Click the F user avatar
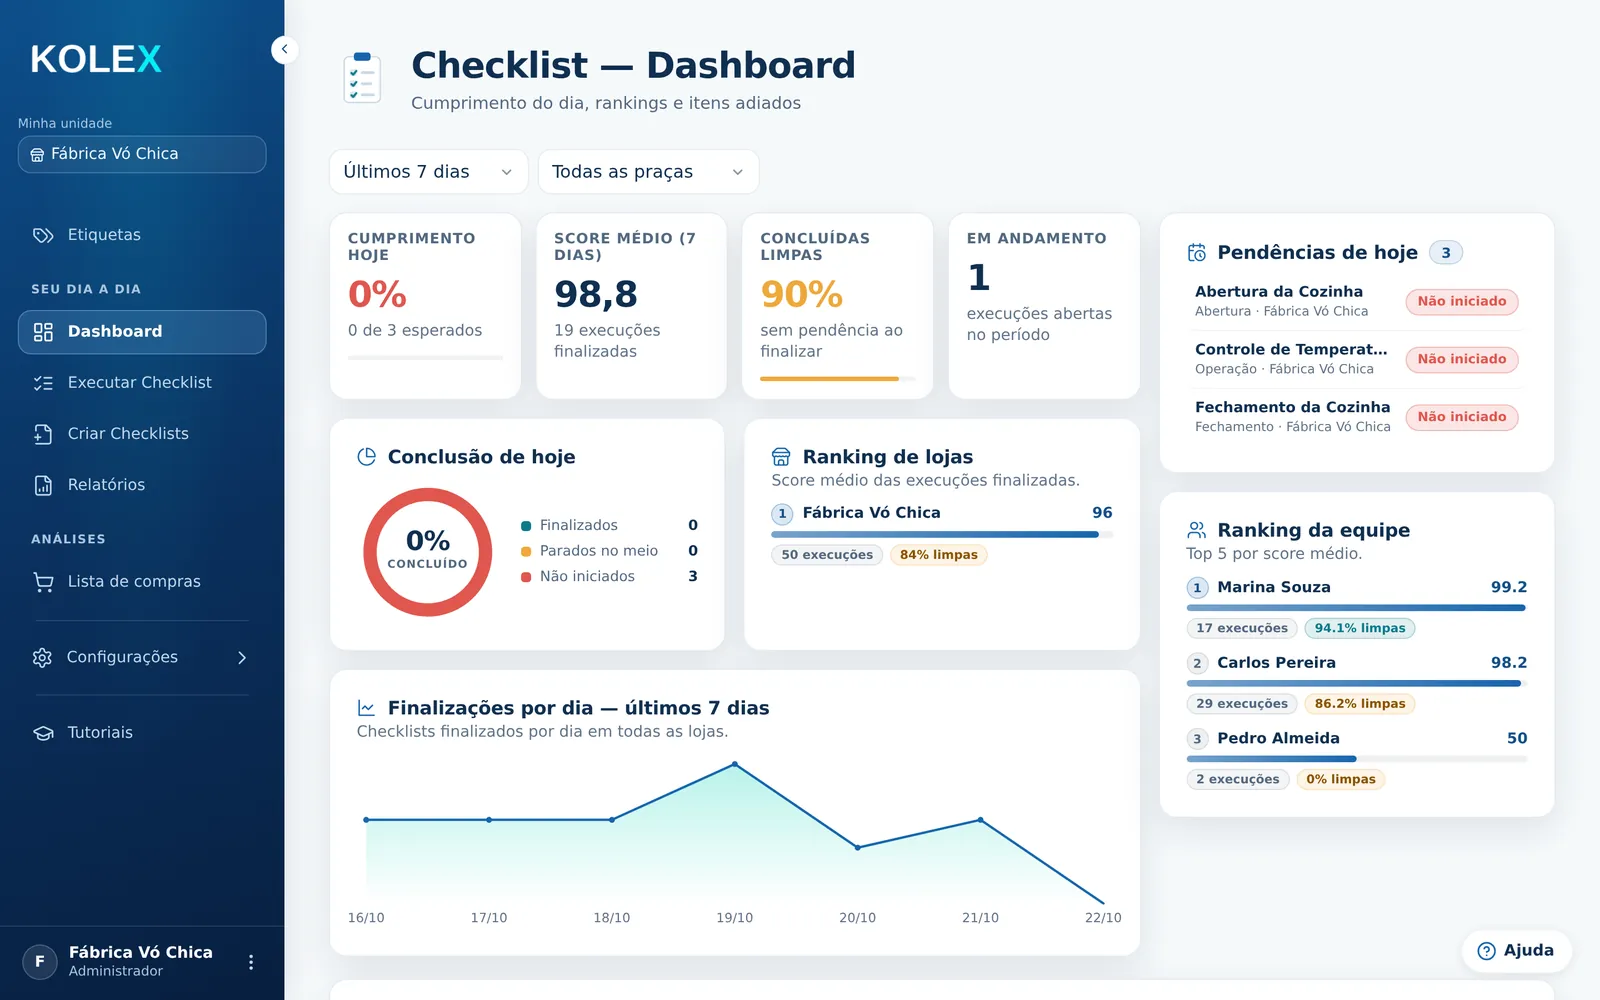Screen dimensions: 1600x1000 40,962
